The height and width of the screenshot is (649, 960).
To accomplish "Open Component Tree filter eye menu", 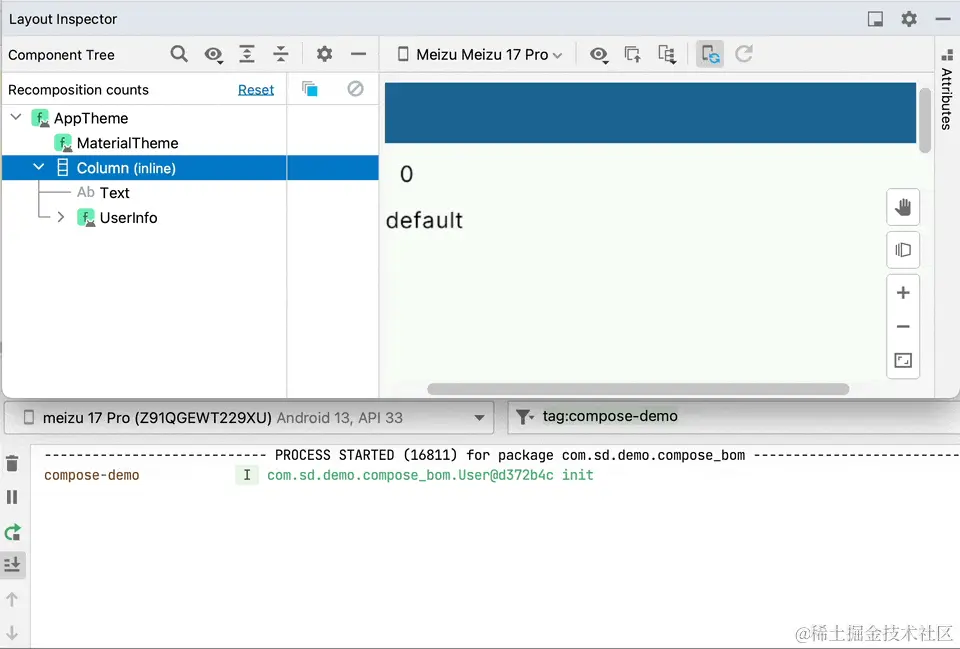I will click(x=213, y=54).
